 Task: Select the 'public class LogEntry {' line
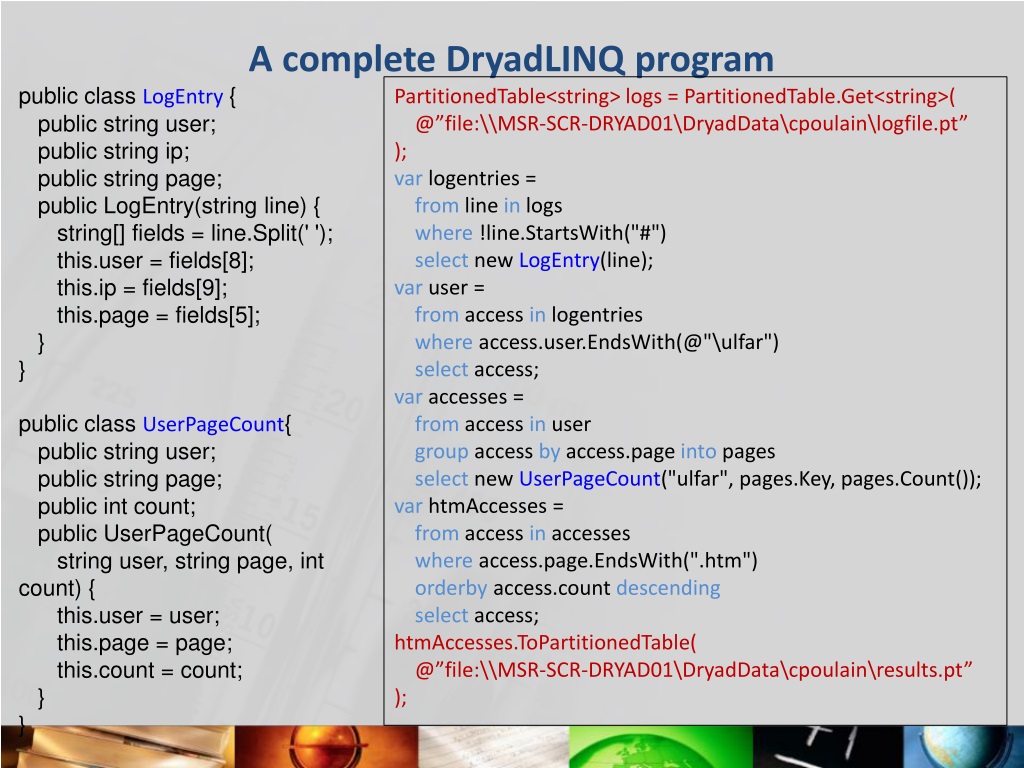127,97
